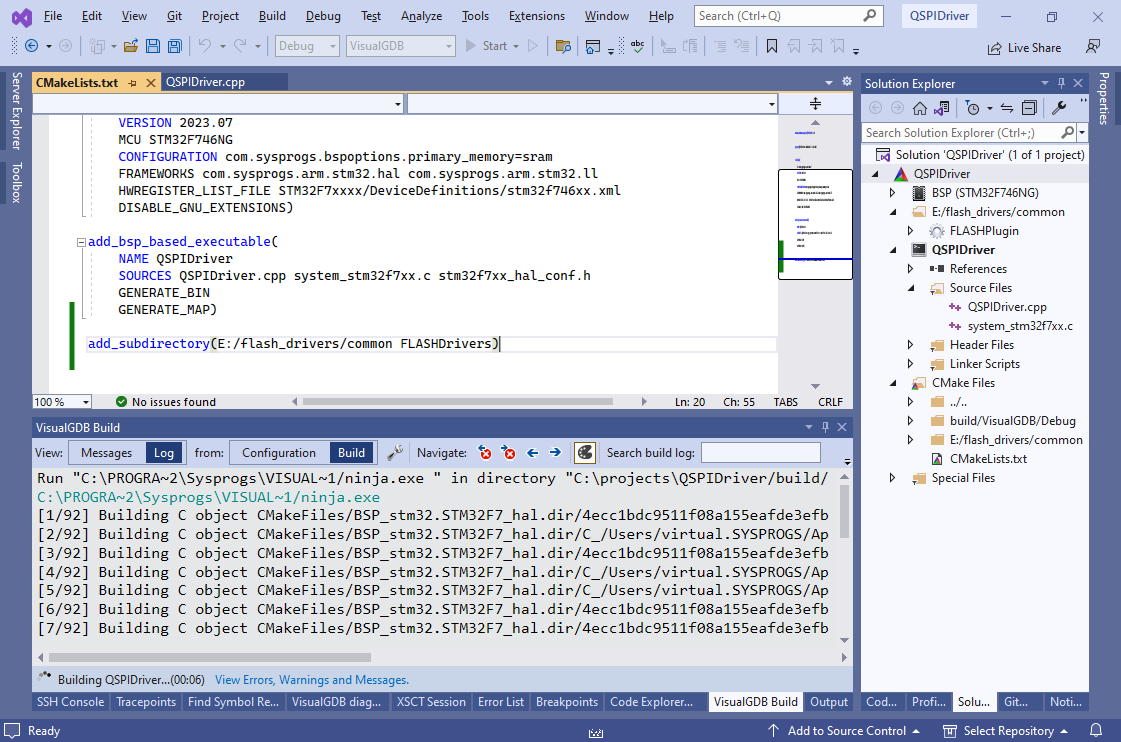Click the feedback person icon

(x=1092, y=46)
